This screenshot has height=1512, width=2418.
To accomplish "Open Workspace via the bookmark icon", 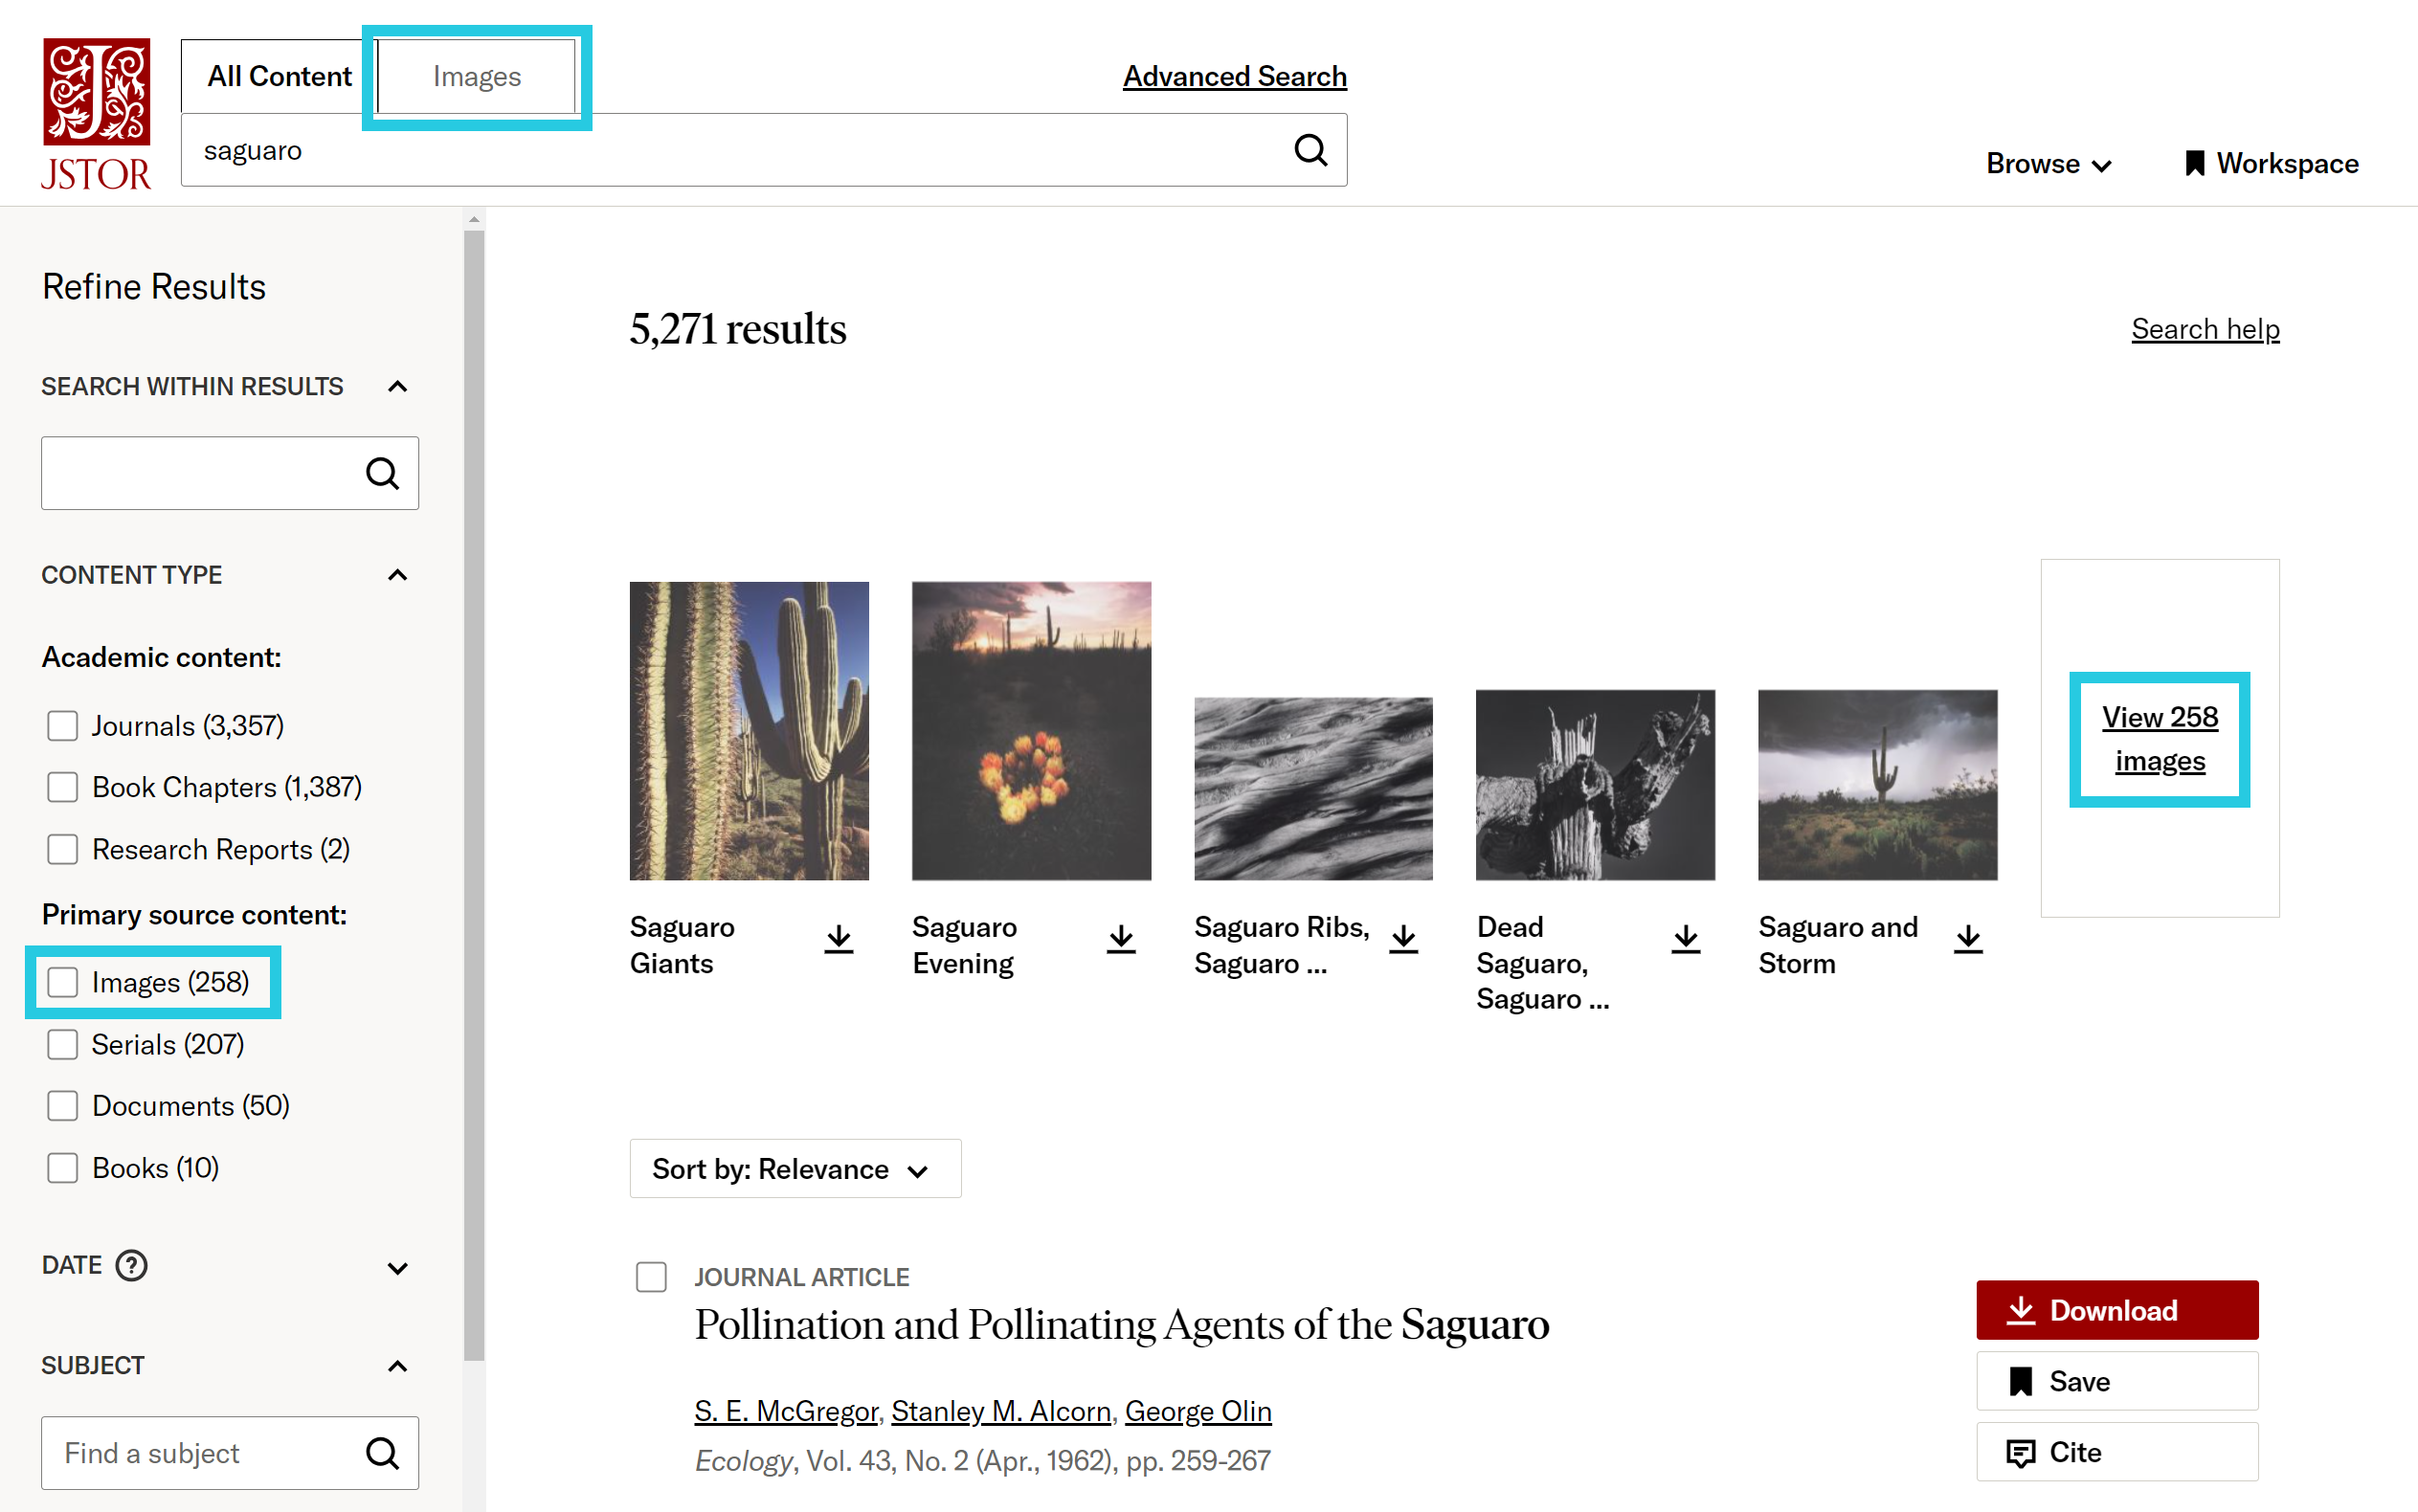I will tap(2194, 163).
